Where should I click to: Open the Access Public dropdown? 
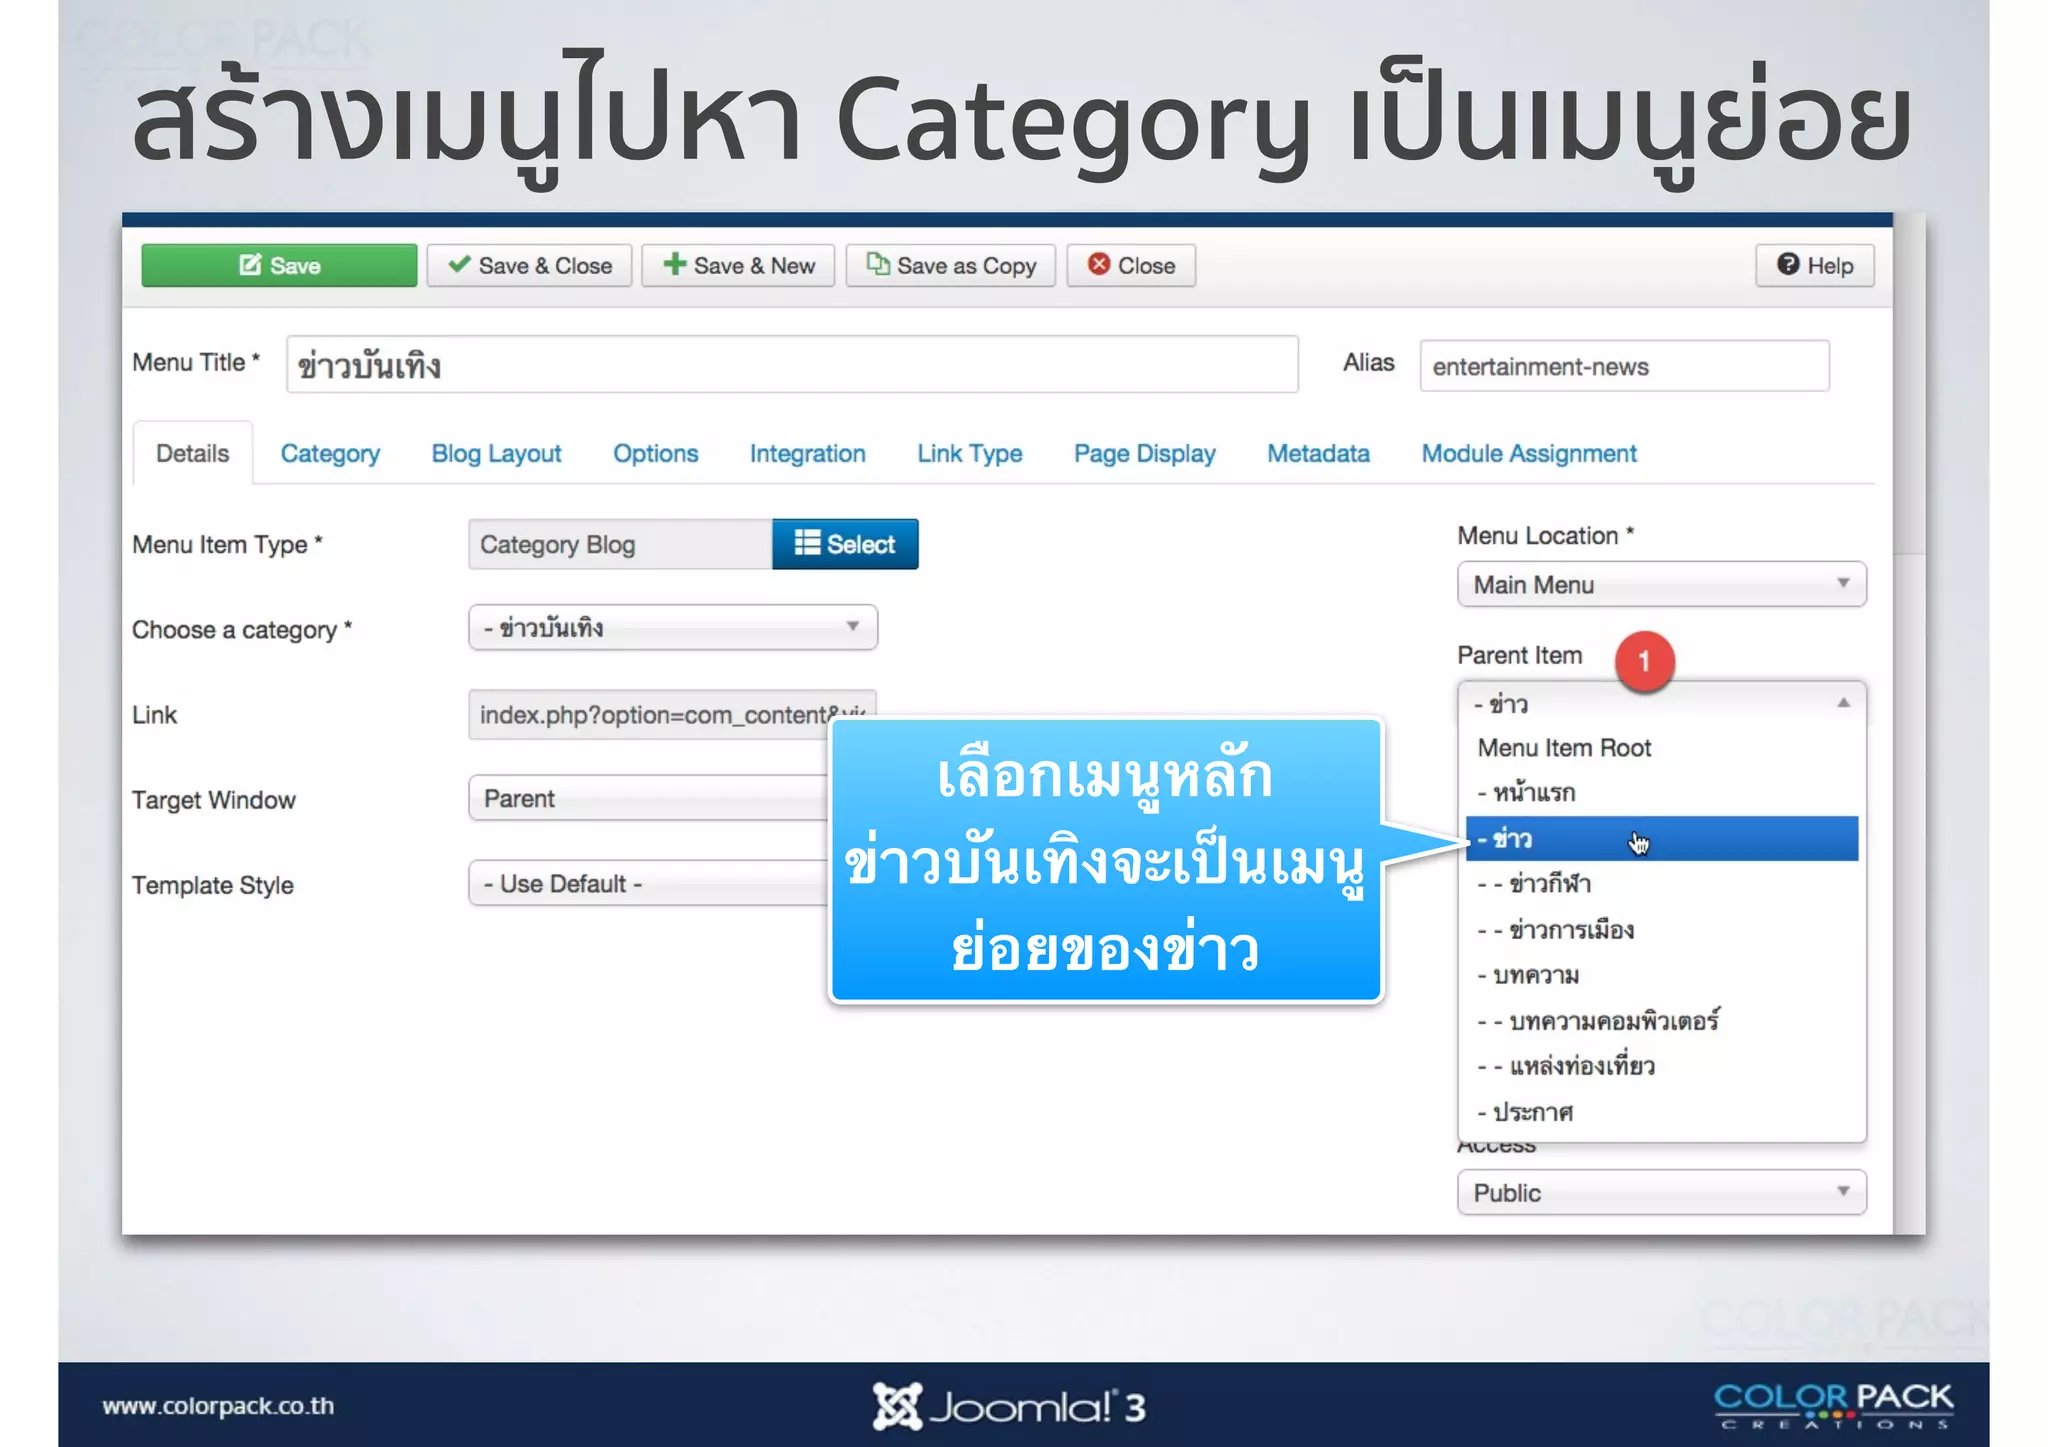[x=1661, y=1192]
